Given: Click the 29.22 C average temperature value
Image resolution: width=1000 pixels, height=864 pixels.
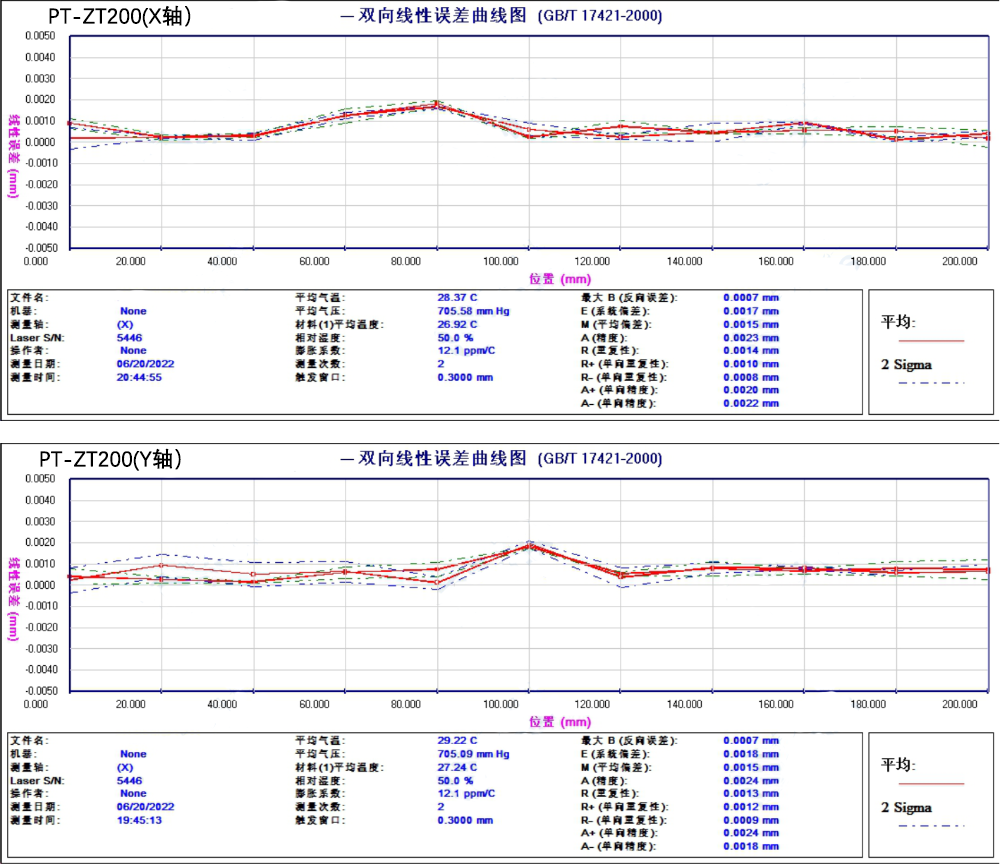Looking at the screenshot, I should (457, 741).
